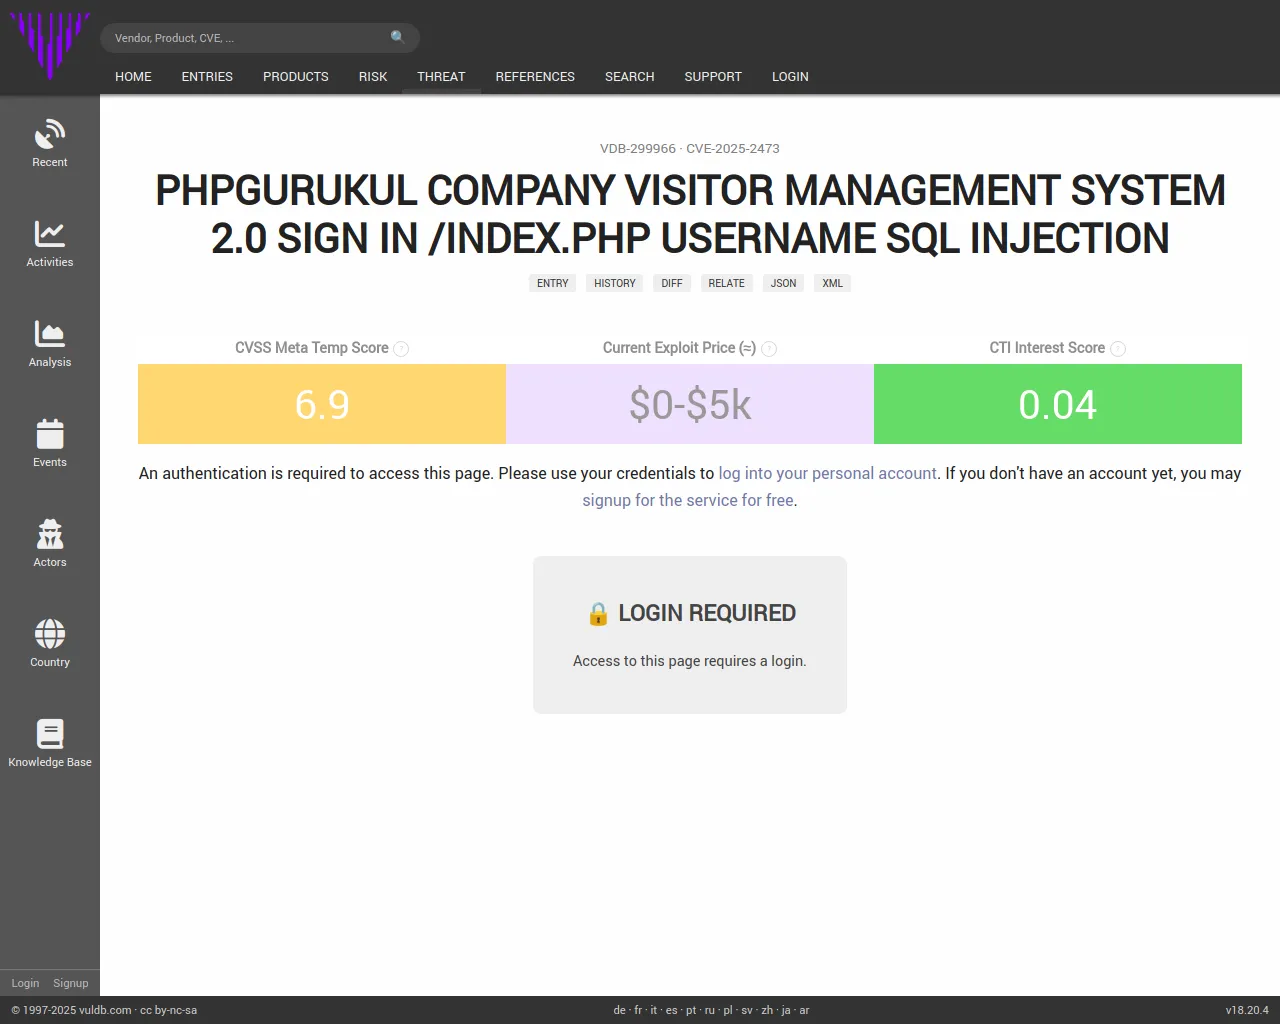Open the Events calendar icon
The width and height of the screenshot is (1280, 1024).
50,434
